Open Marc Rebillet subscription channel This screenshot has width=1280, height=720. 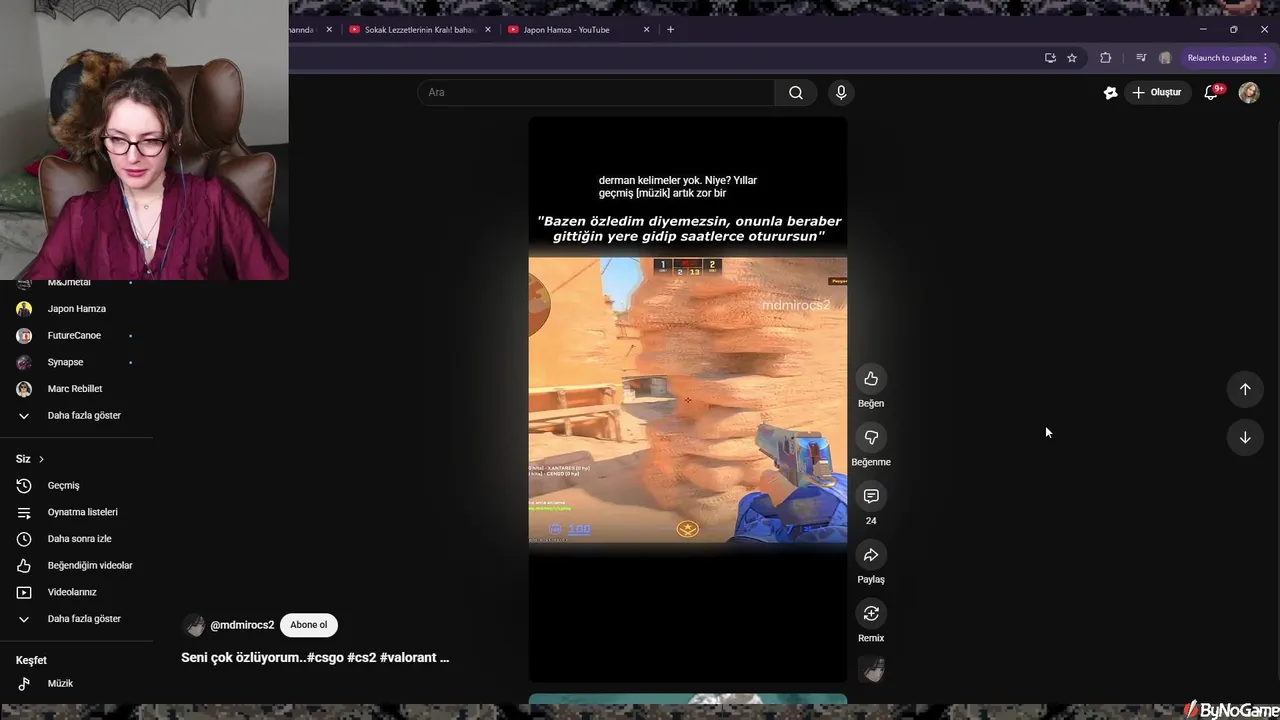(x=76, y=389)
